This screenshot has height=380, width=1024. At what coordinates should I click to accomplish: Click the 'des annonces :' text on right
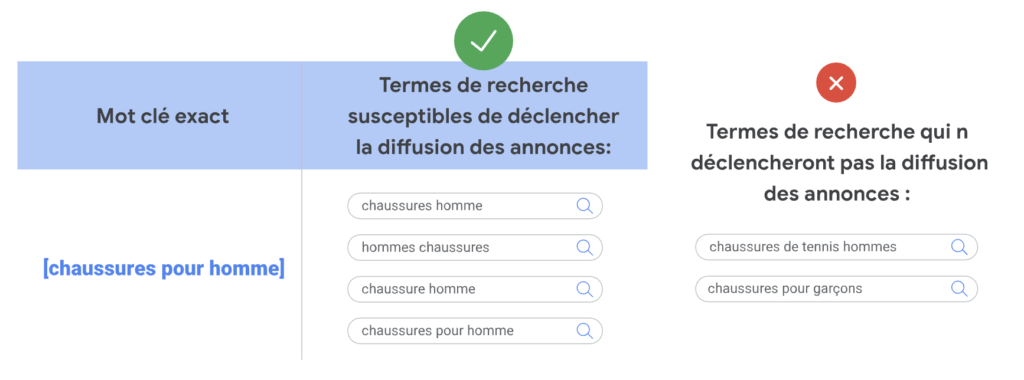click(837, 194)
